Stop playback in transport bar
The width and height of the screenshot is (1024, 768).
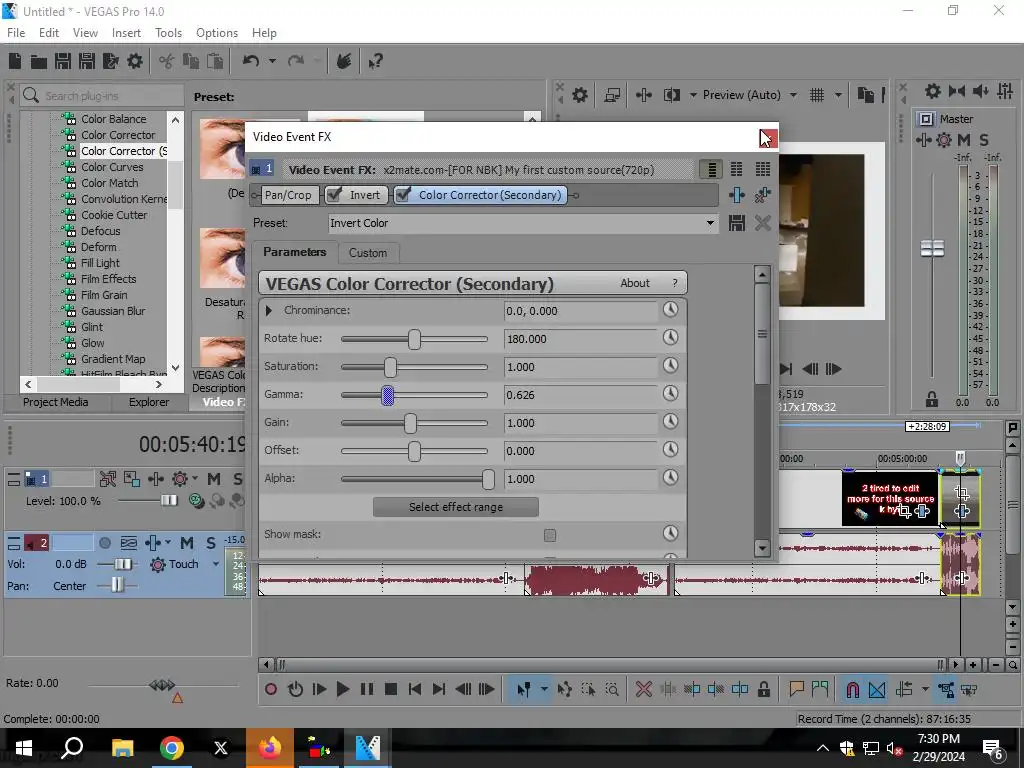391,689
